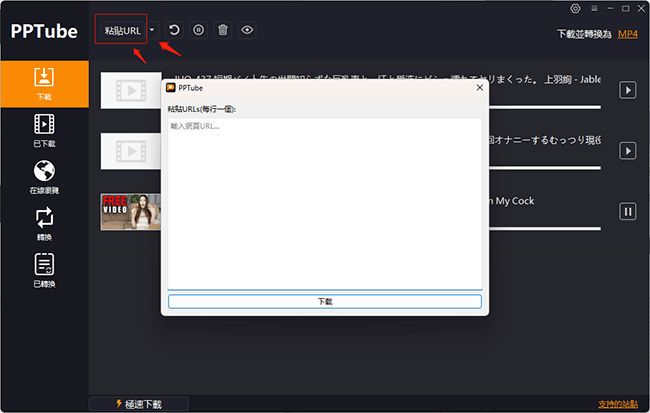
Task: Pause the third downloading video
Action: (x=628, y=212)
